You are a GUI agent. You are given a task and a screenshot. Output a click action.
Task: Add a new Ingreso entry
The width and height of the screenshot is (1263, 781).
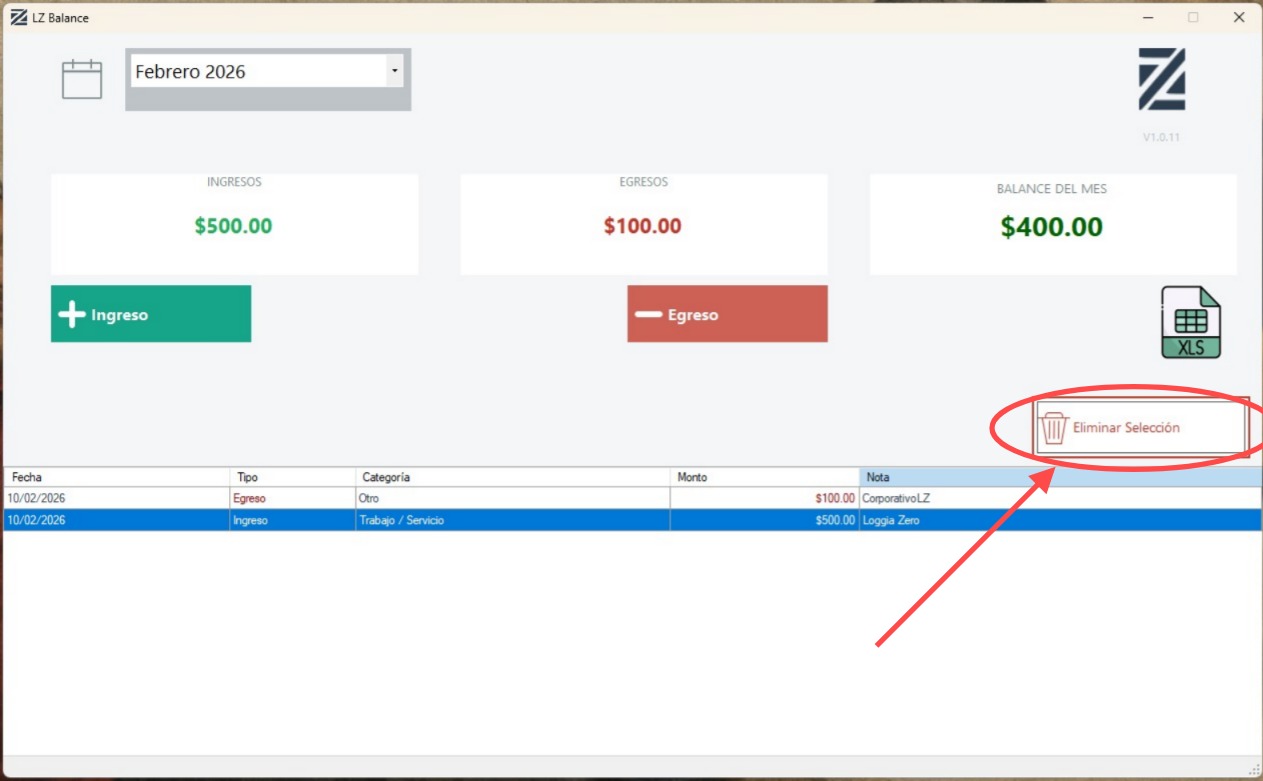coord(151,314)
